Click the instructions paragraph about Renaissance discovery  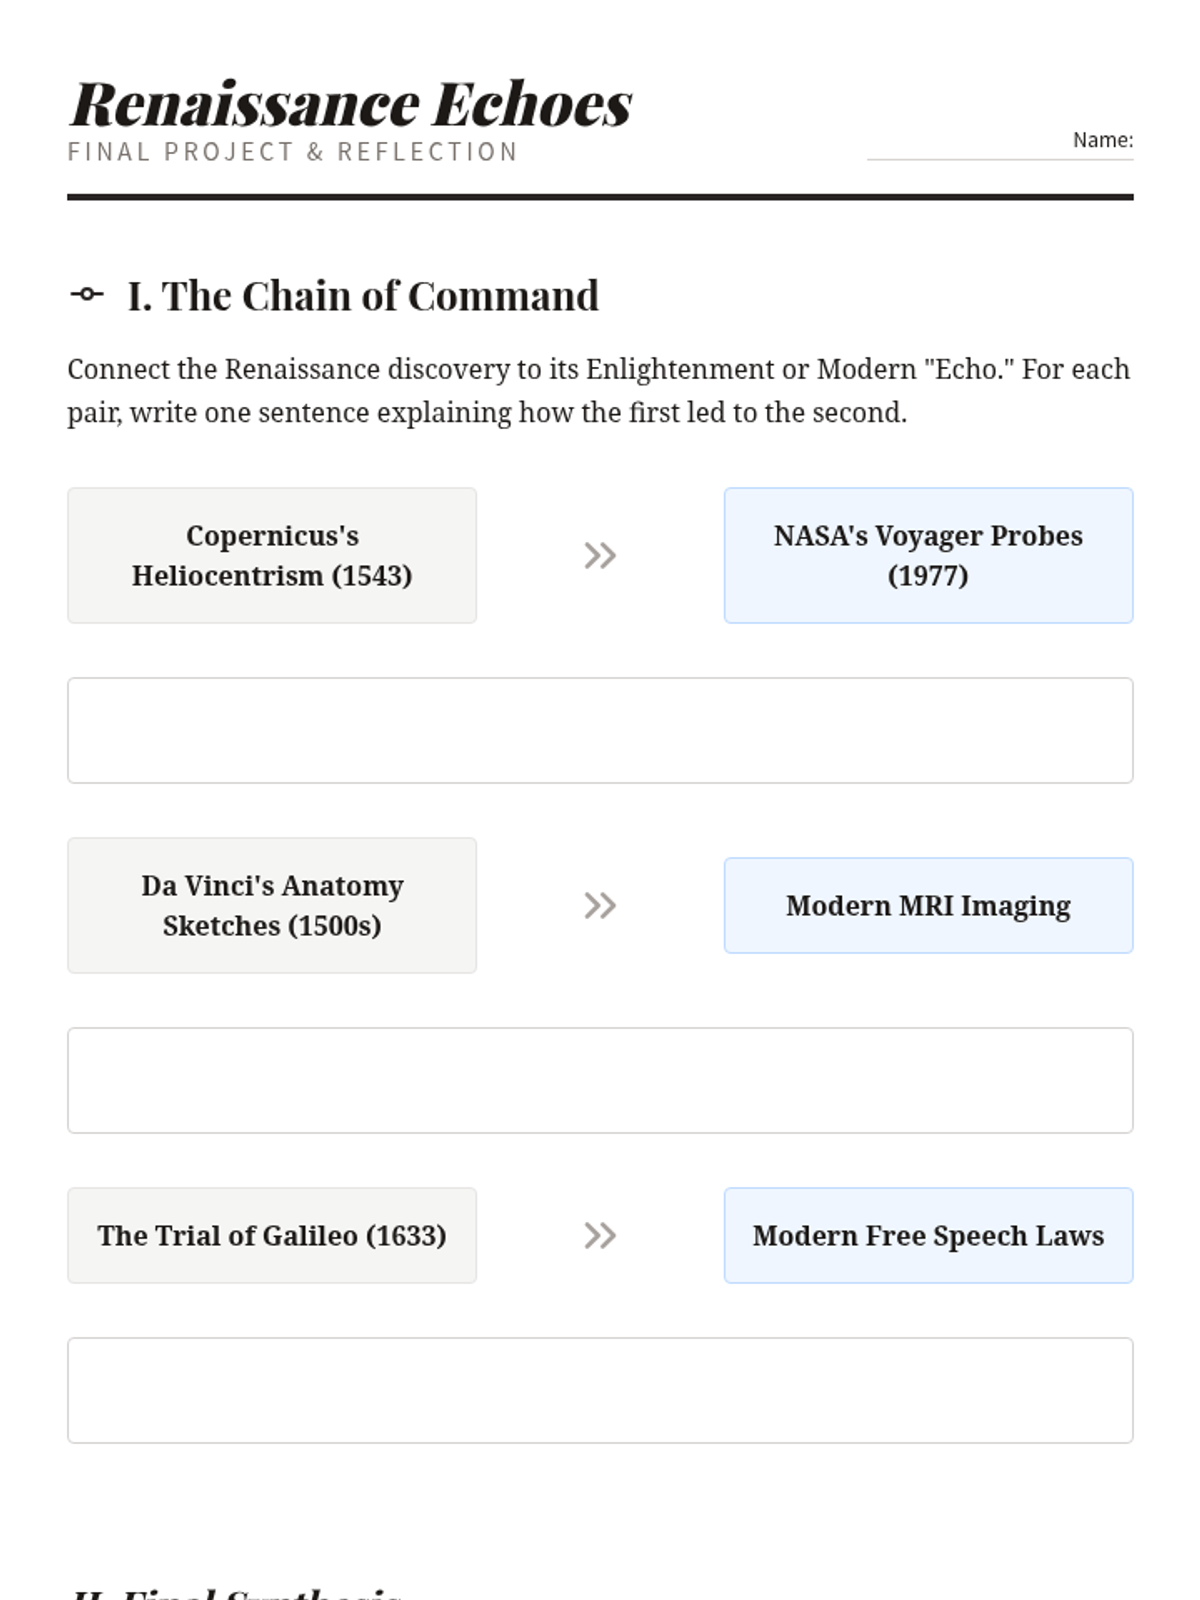[599, 390]
